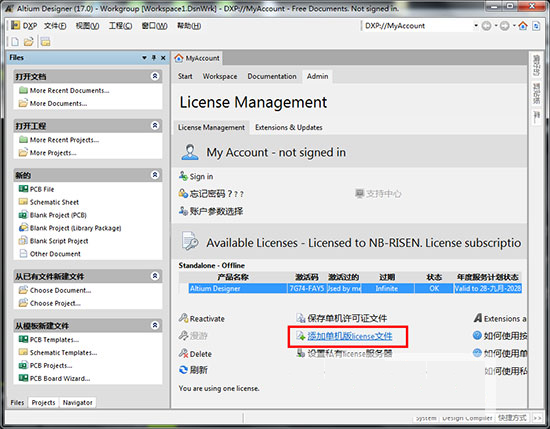Click the Blank Project (PCB) icon
550x429 pixels.
pos(23,215)
